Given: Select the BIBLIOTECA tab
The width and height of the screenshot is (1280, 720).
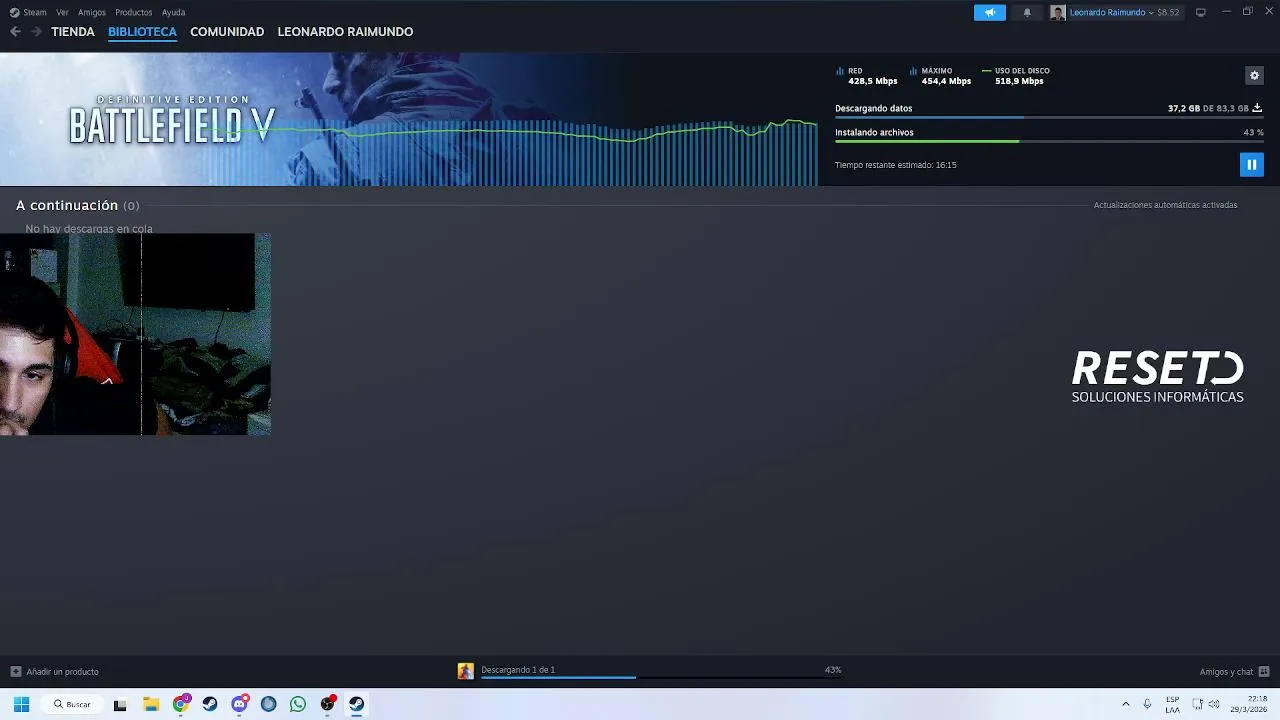Looking at the screenshot, I should click(x=142, y=32).
